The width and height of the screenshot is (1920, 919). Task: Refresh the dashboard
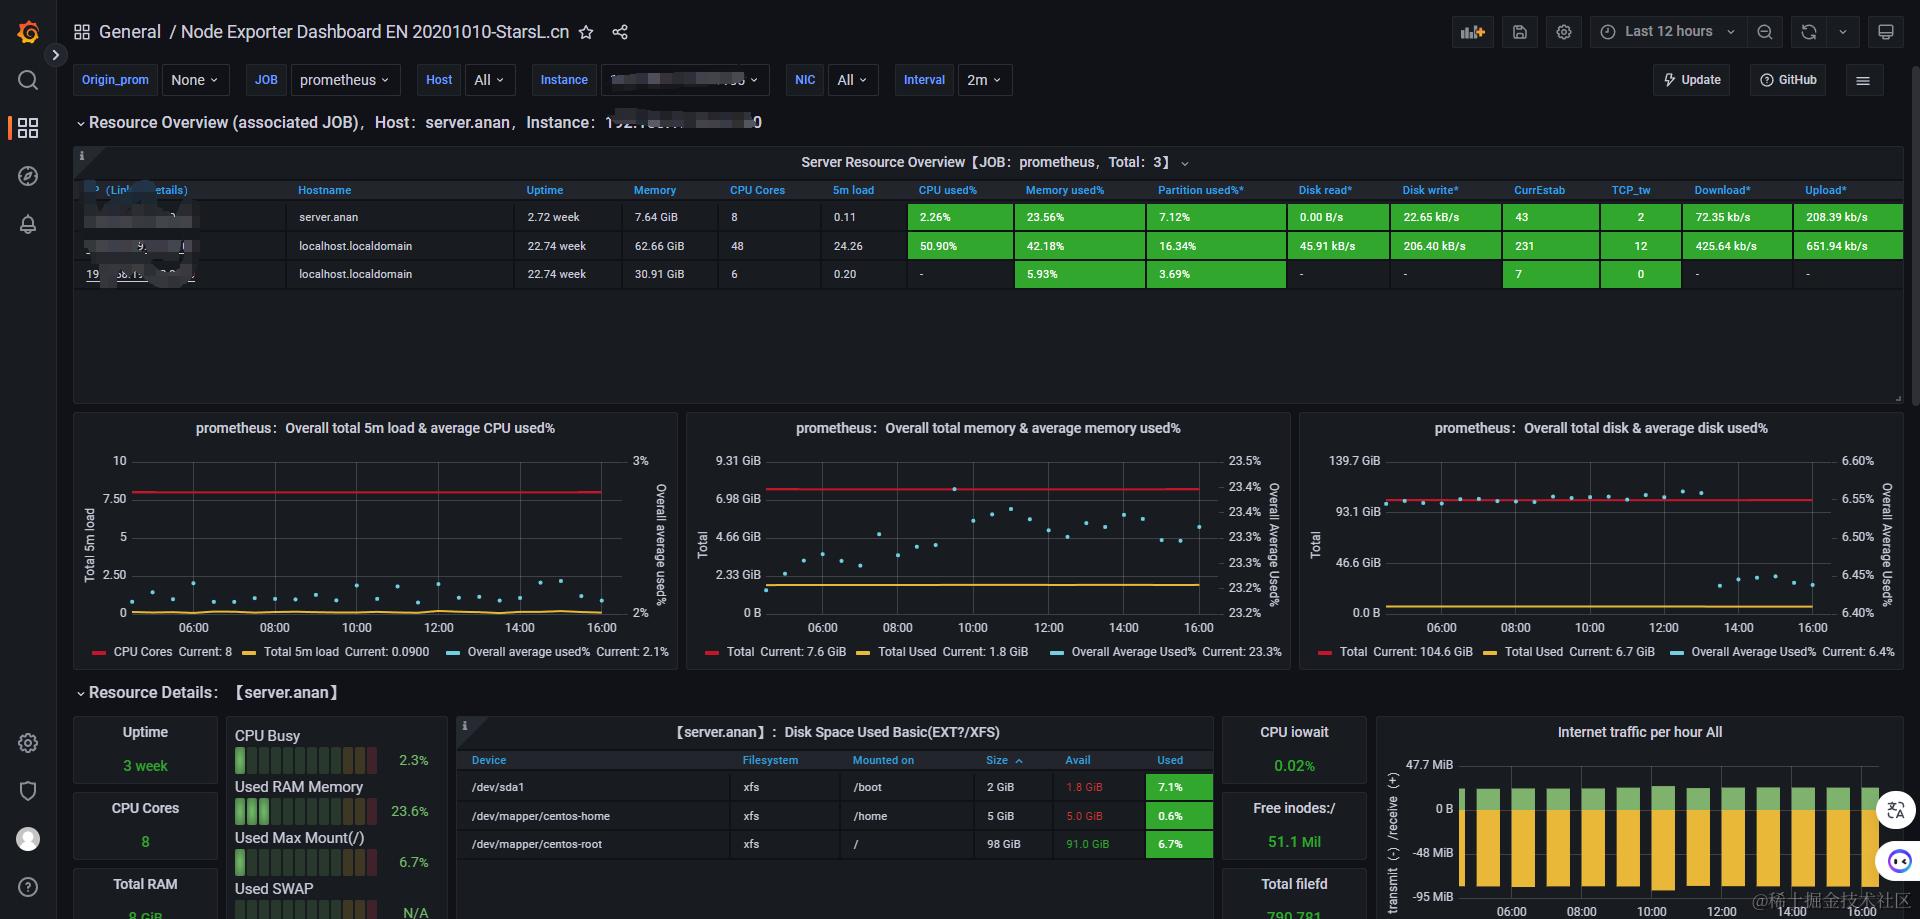tap(1809, 32)
